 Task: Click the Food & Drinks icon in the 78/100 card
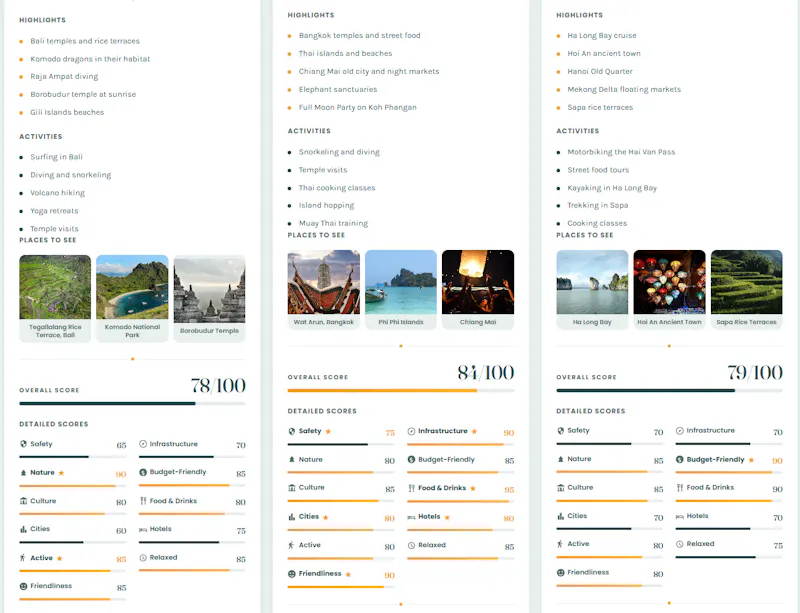tap(143, 501)
